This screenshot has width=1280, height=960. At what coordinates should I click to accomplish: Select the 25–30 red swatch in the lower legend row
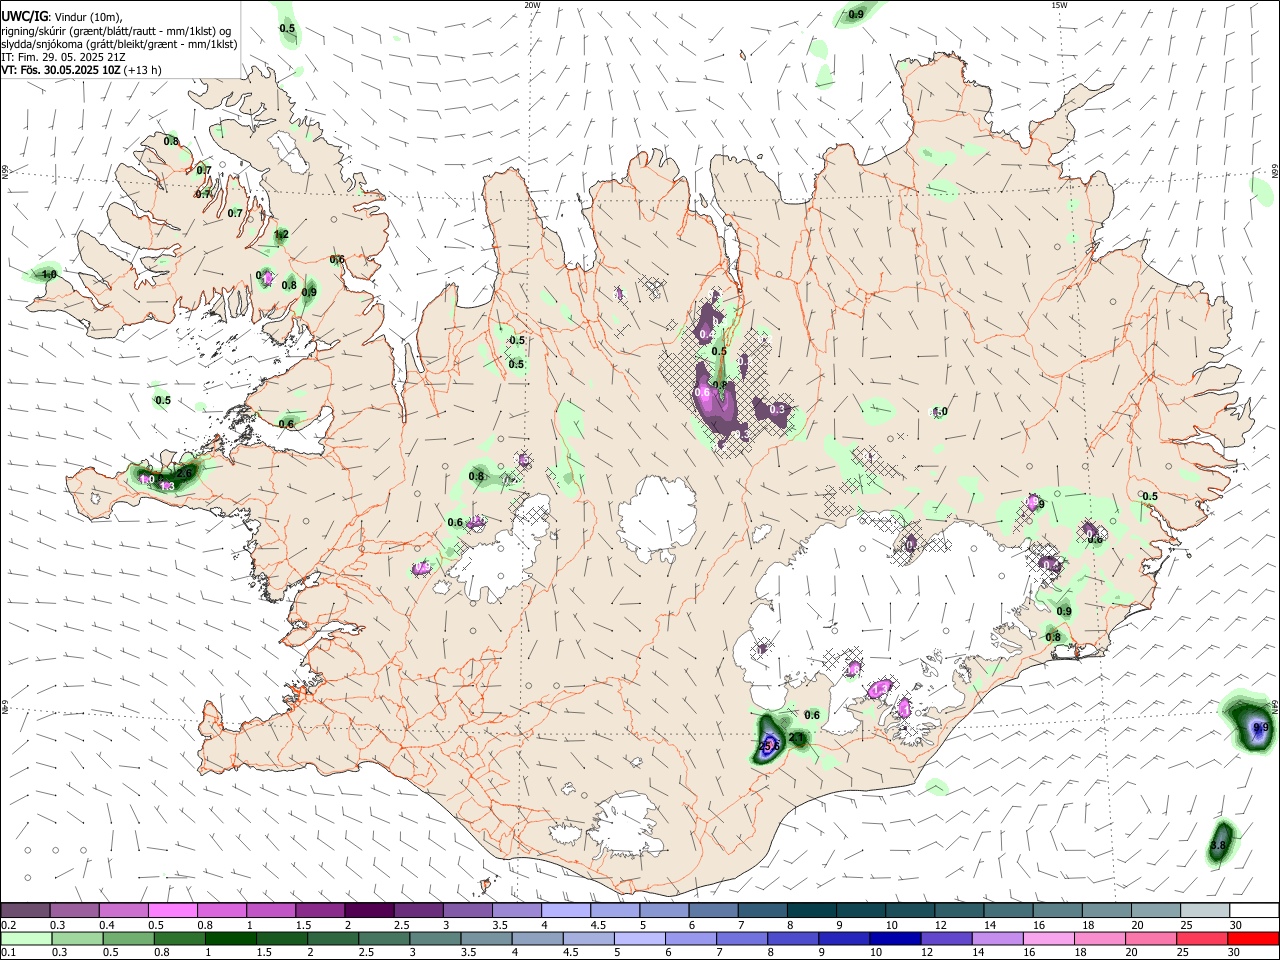click(1204, 938)
